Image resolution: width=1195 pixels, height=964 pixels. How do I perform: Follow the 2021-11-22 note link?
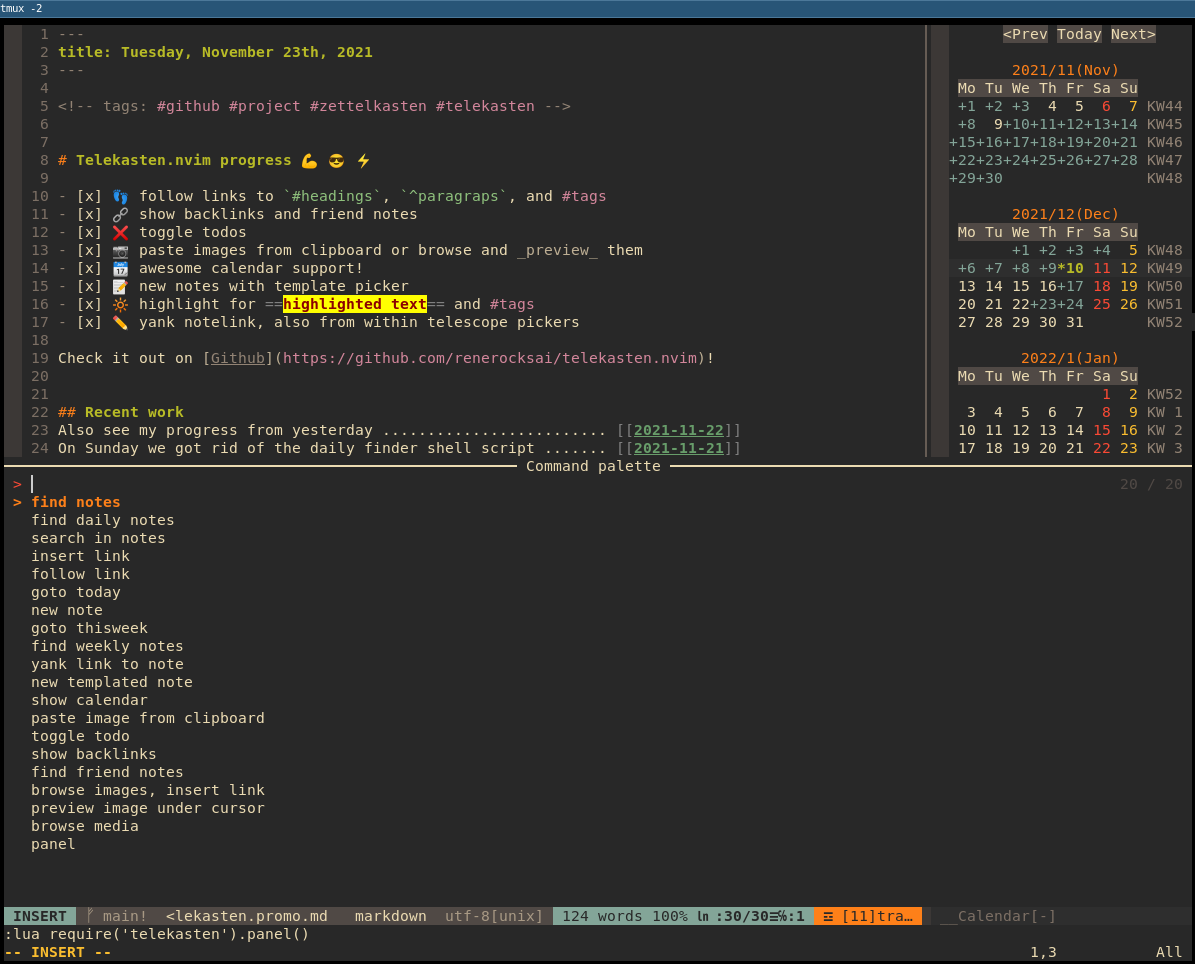tap(678, 430)
